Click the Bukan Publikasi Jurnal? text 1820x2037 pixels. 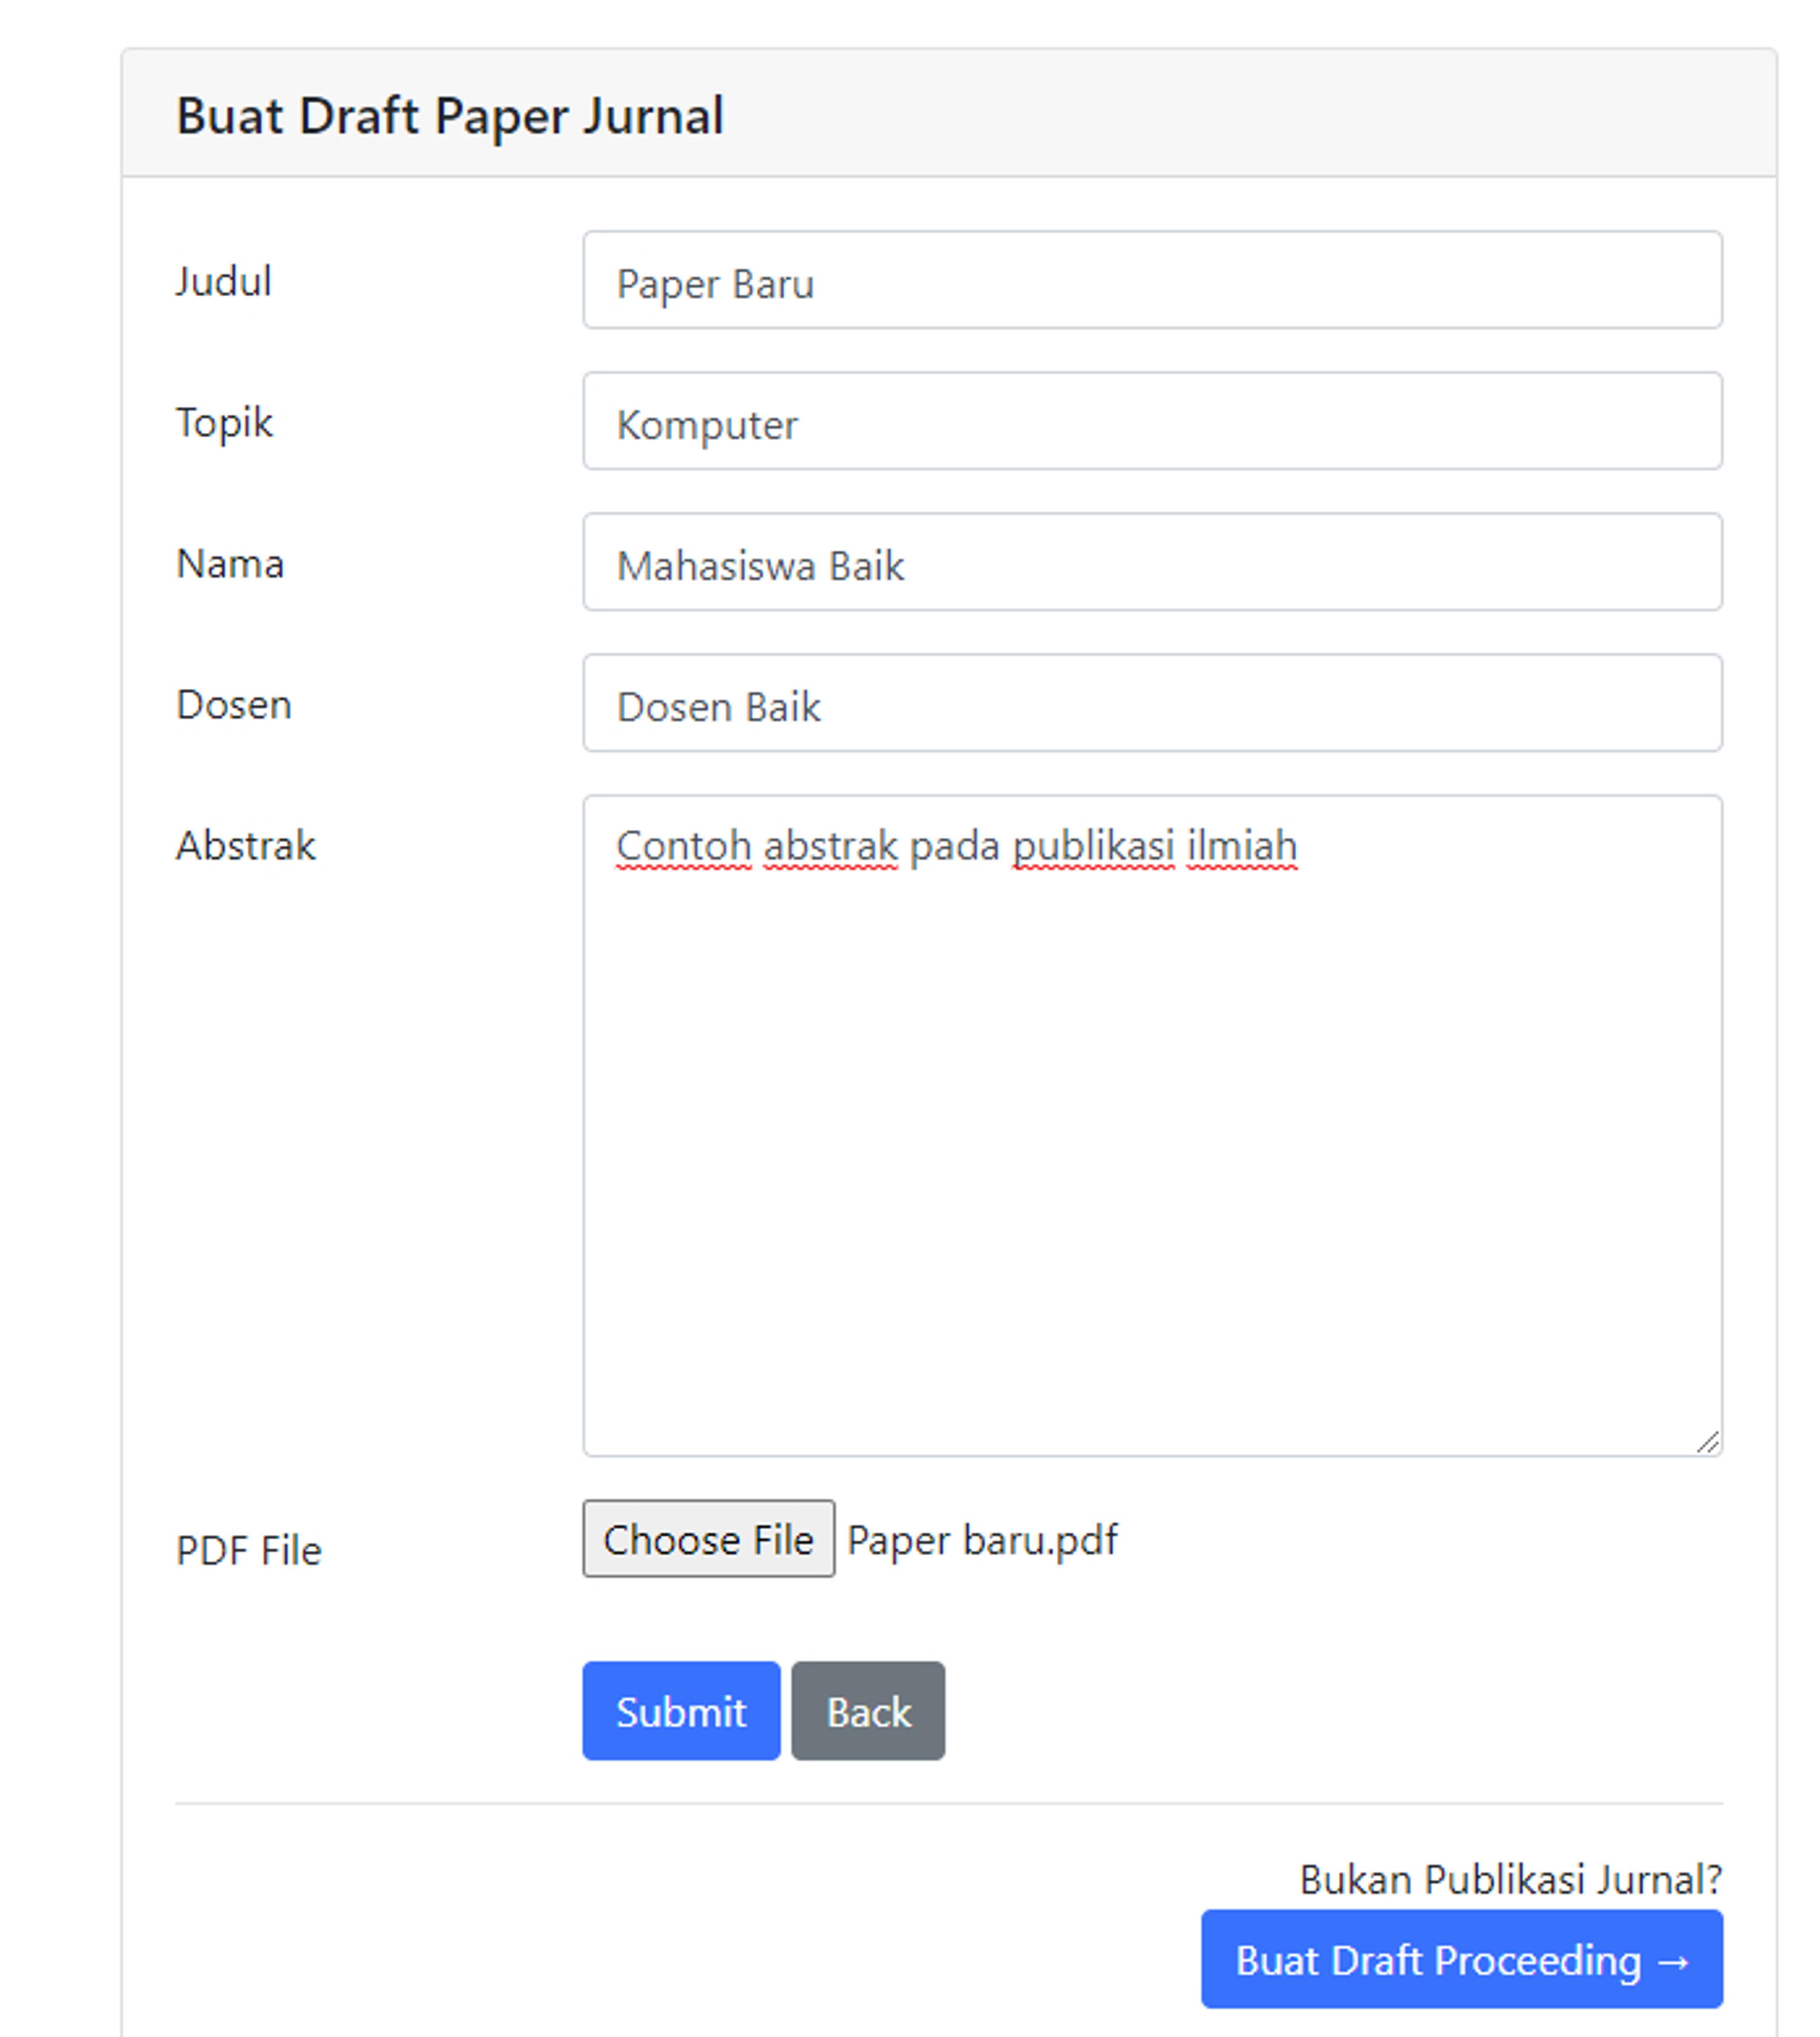point(1510,1879)
